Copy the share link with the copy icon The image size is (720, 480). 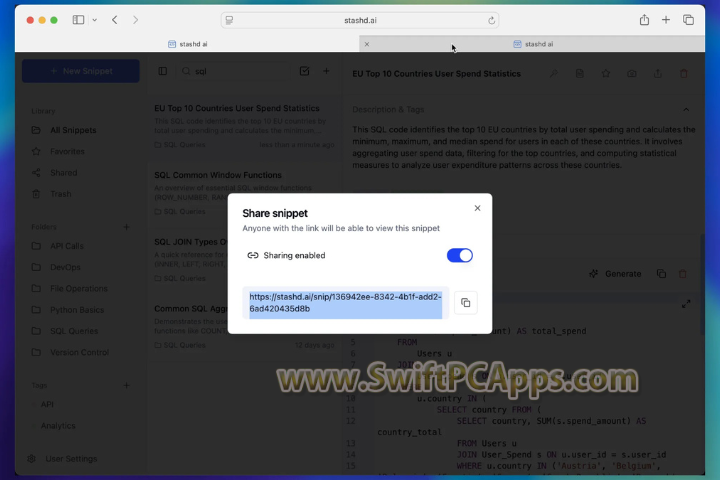466,303
